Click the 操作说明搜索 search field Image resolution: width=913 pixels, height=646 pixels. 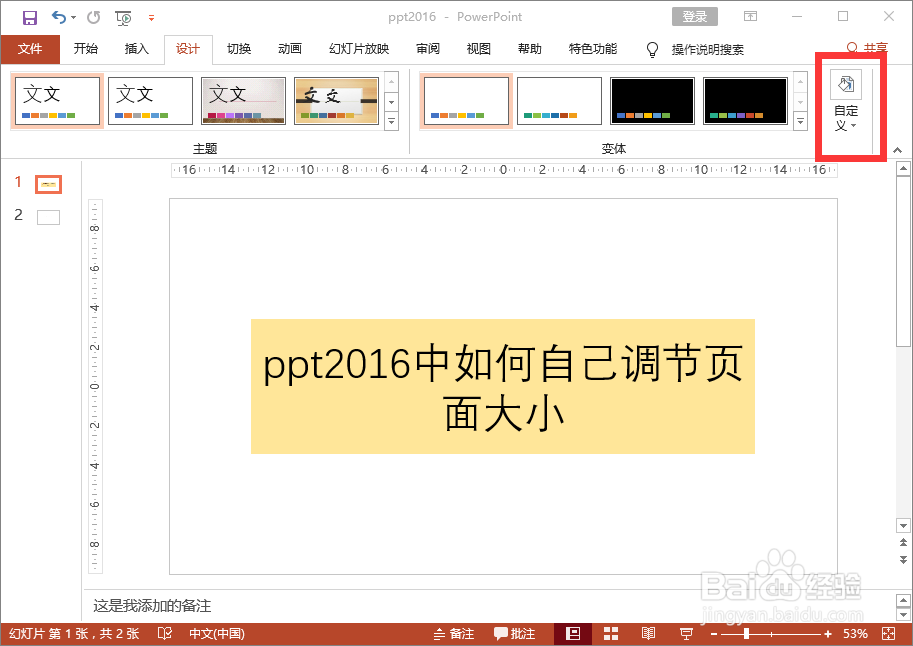707,50
